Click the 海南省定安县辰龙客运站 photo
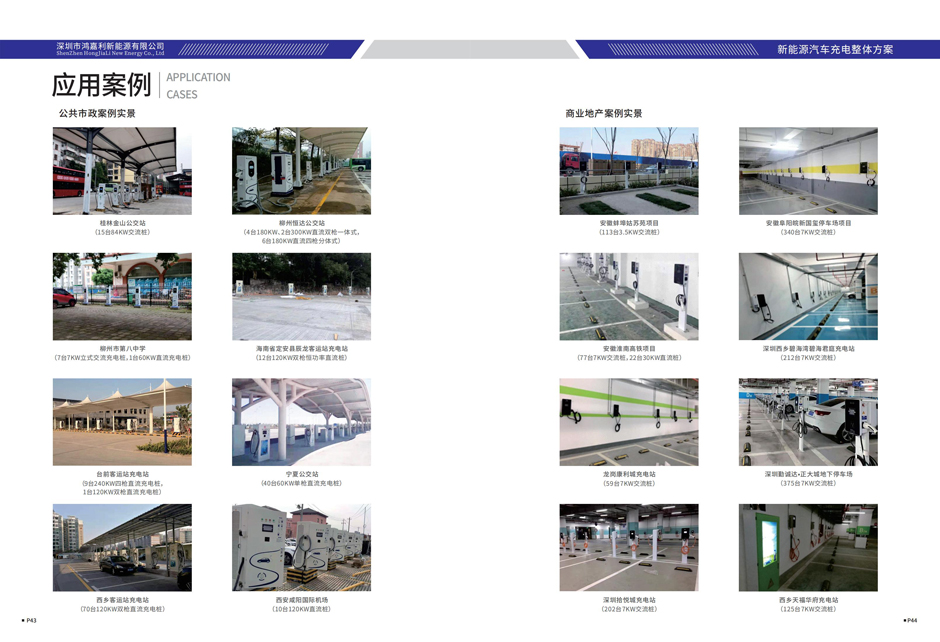 301,296
